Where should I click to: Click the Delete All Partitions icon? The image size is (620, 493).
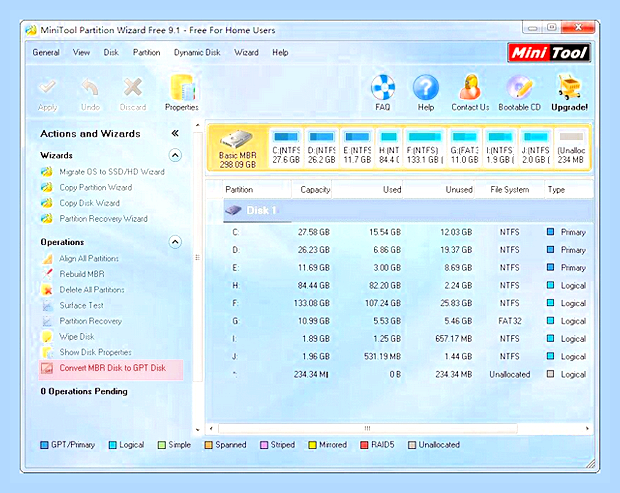click(47, 290)
